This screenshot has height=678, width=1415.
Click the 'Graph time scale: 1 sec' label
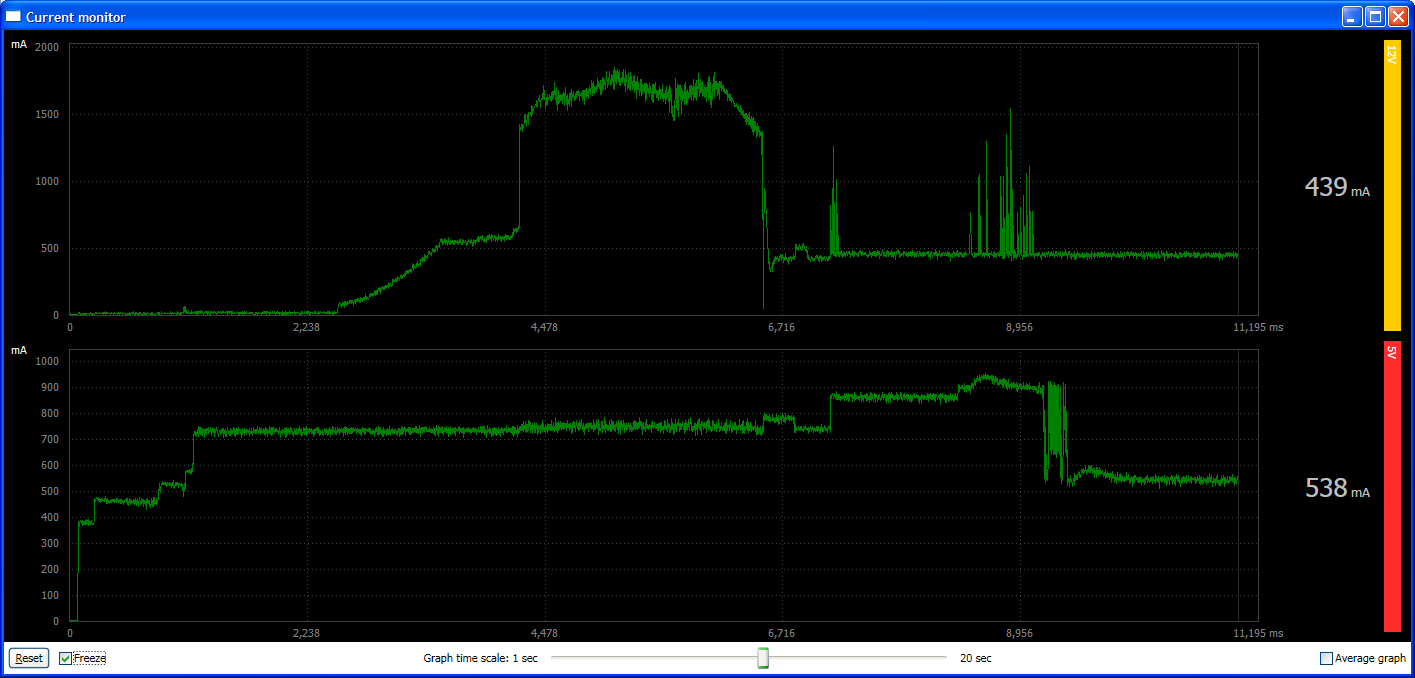click(x=480, y=658)
